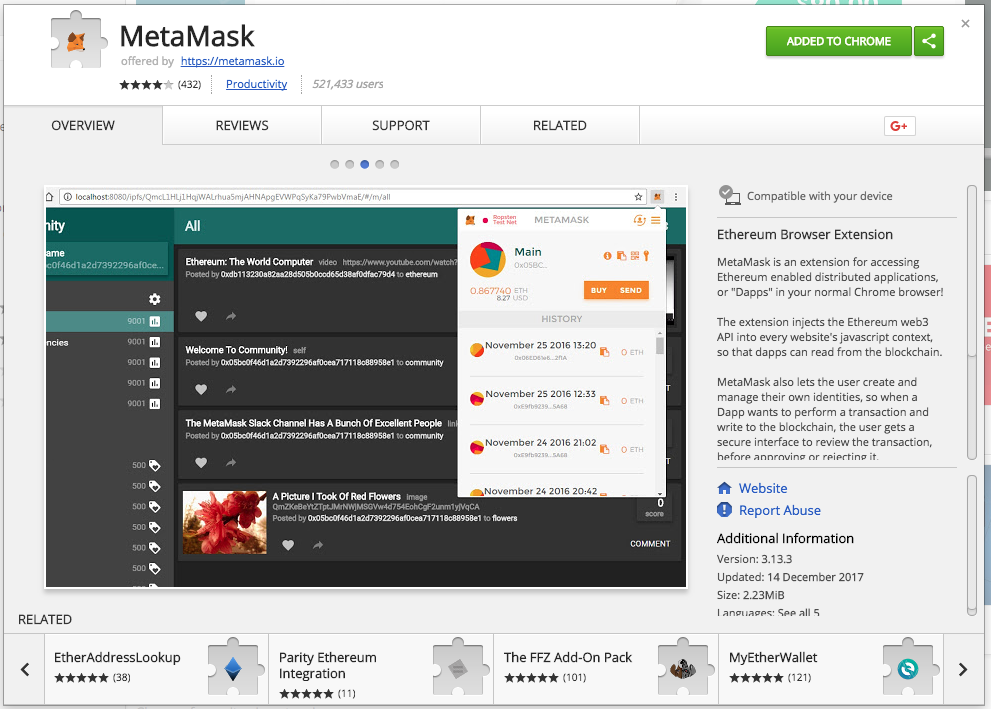991x709 pixels.
Task: Select the fifth screenshot carousel dot
Action: tap(395, 164)
